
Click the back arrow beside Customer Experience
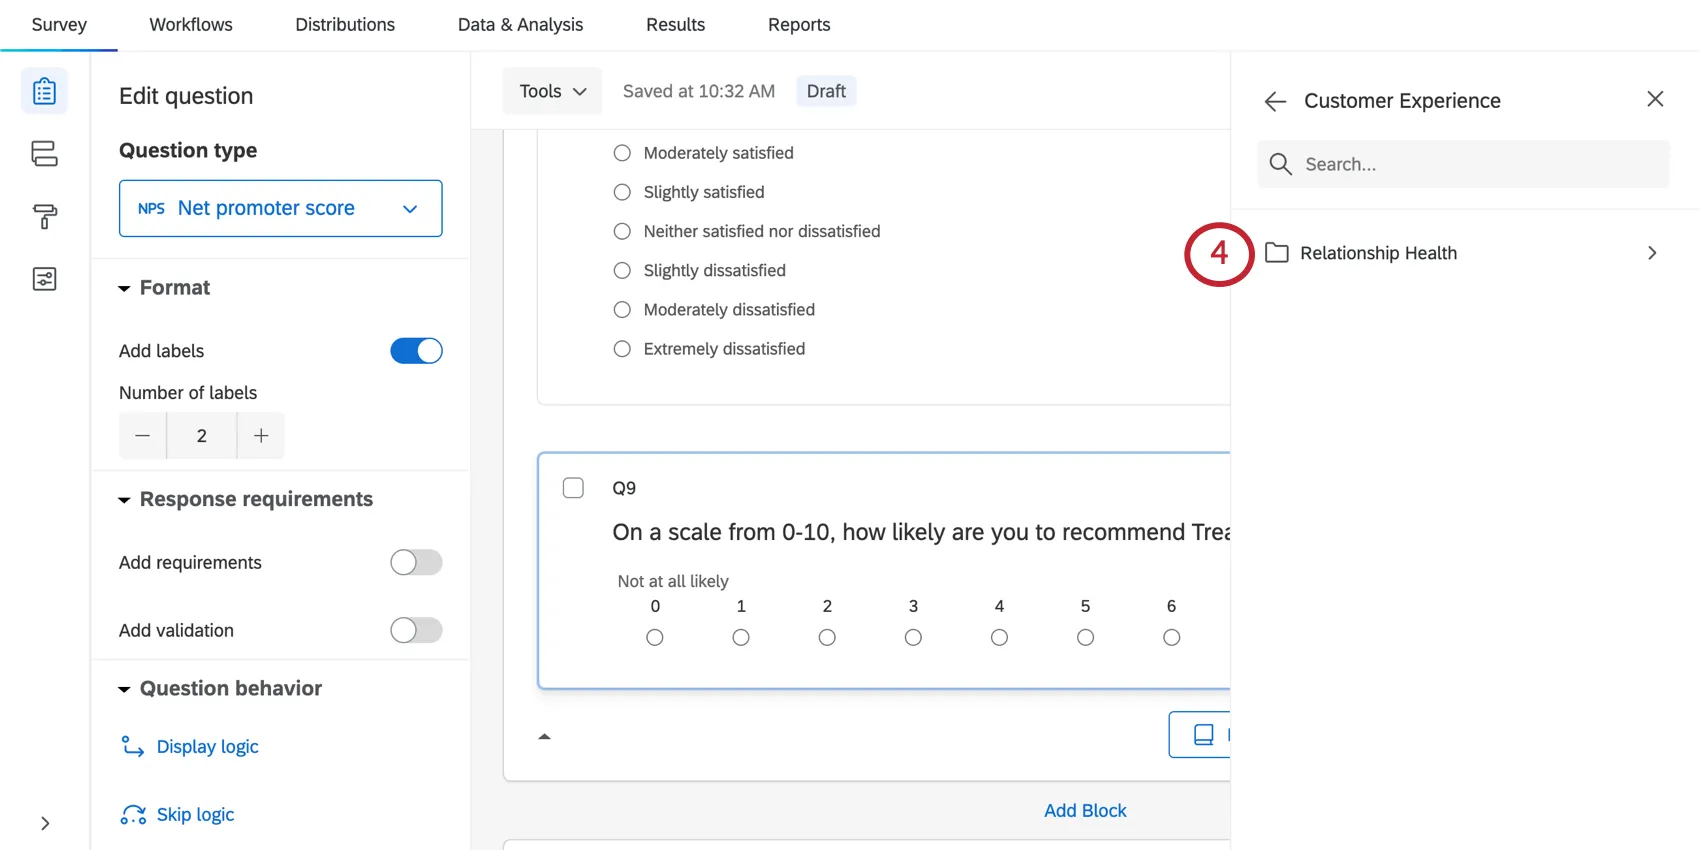tap(1275, 101)
